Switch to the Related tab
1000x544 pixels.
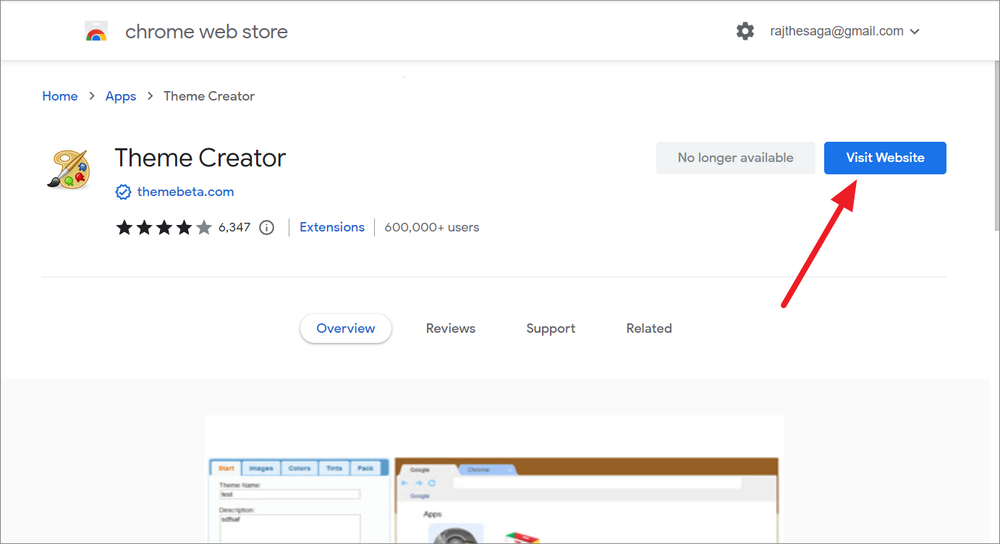pyautogui.click(x=649, y=328)
